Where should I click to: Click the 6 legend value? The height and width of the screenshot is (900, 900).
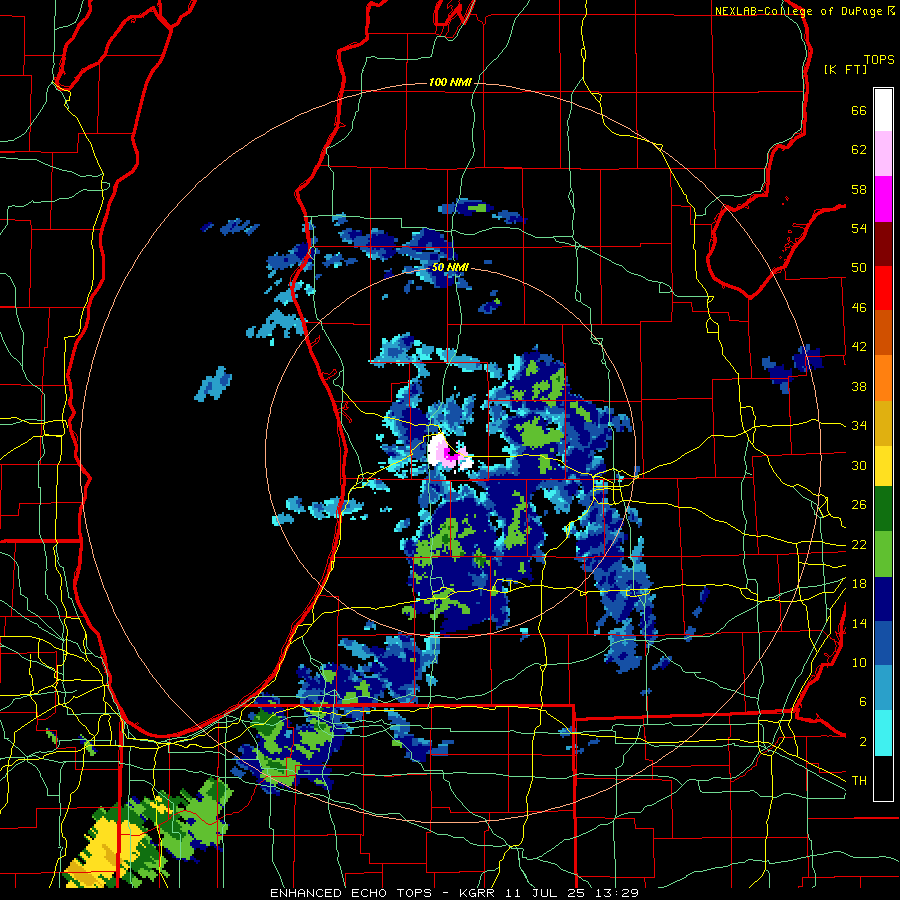click(x=862, y=701)
